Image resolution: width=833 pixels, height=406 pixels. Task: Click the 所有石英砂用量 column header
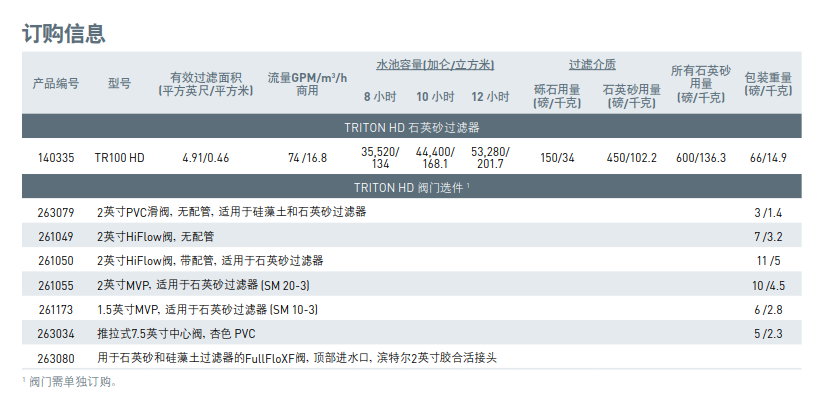pos(701,84)
